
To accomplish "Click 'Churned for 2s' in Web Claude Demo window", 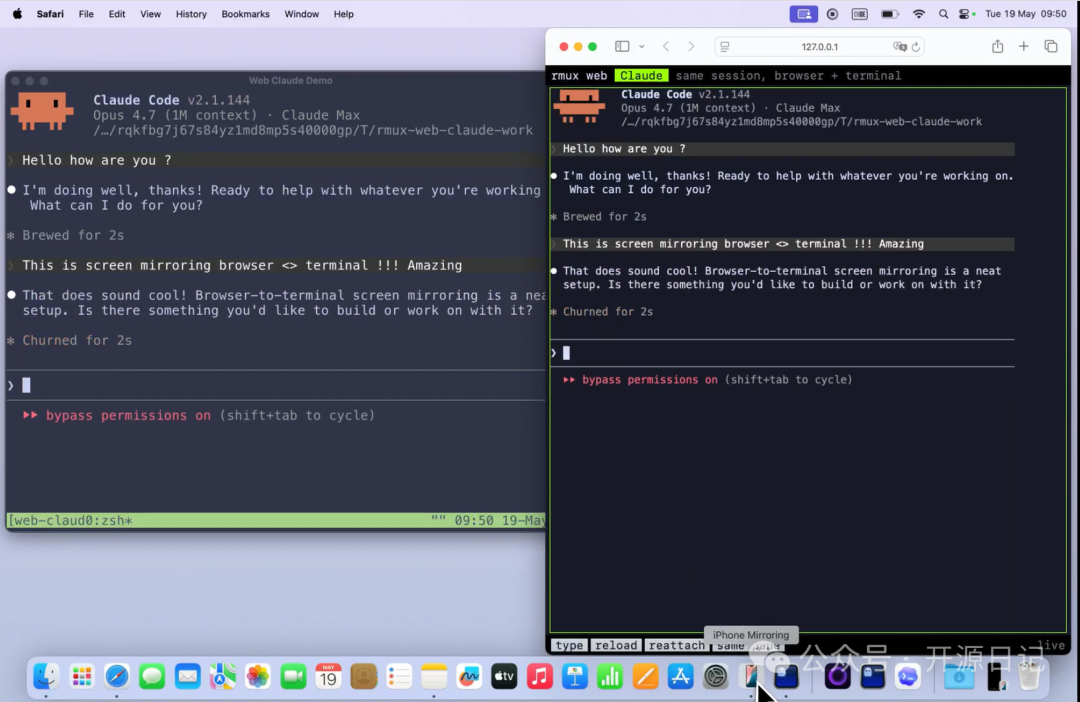I will [76, 340].
